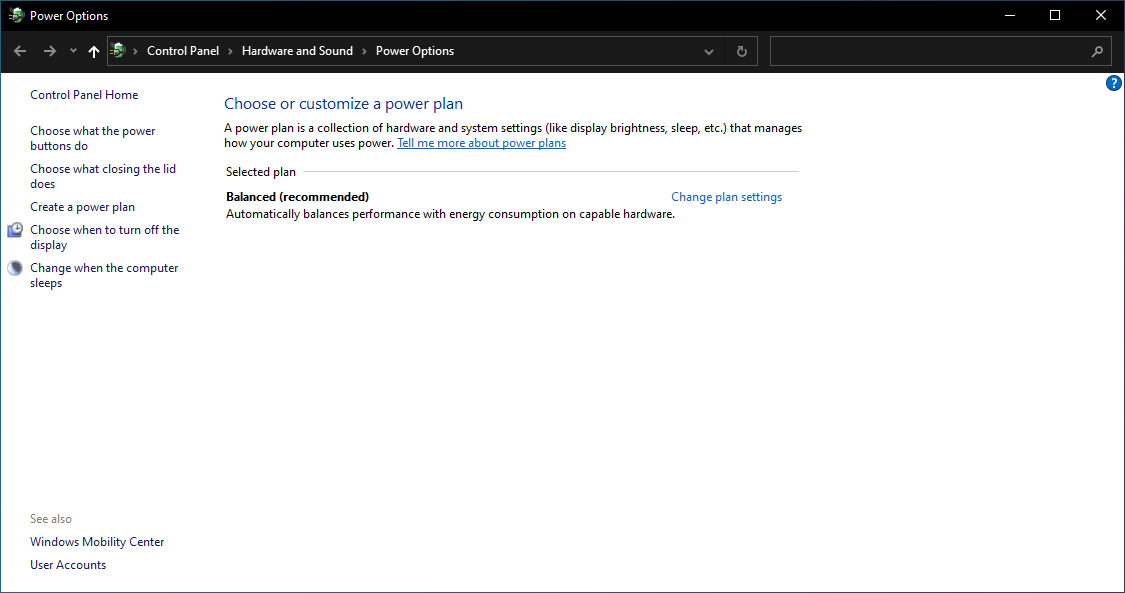Click inside the Control Panel search box
1125x593 pixels.
click(x=930, y=51)
